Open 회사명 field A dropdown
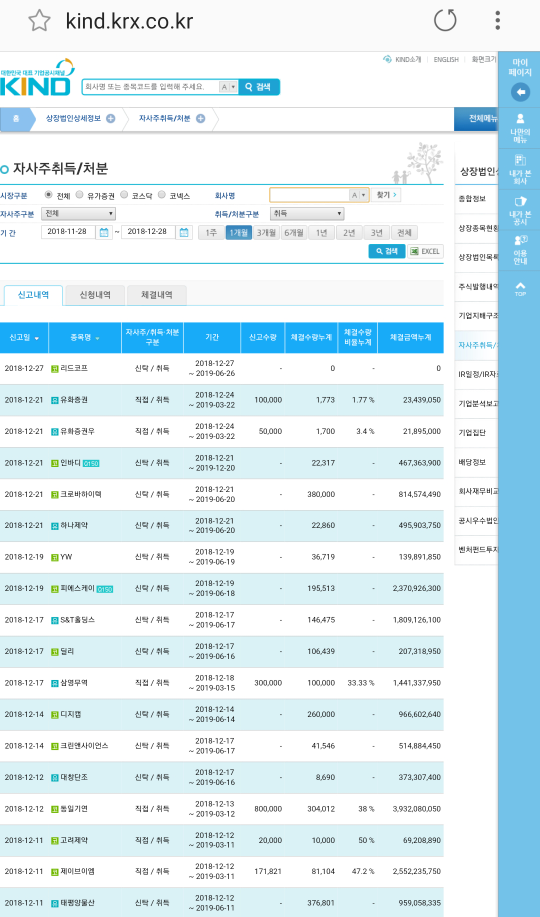The width and height of the screenshot is (540, 917). point(359,195)
